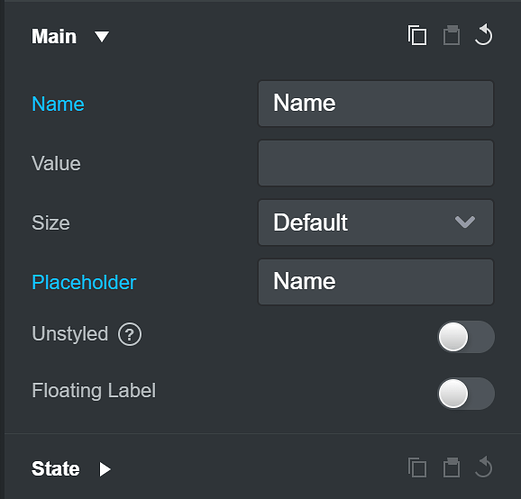Screen dimensions: 521x499
Task: Open the Size dropdown showing Default
Action: click(376, 222)
